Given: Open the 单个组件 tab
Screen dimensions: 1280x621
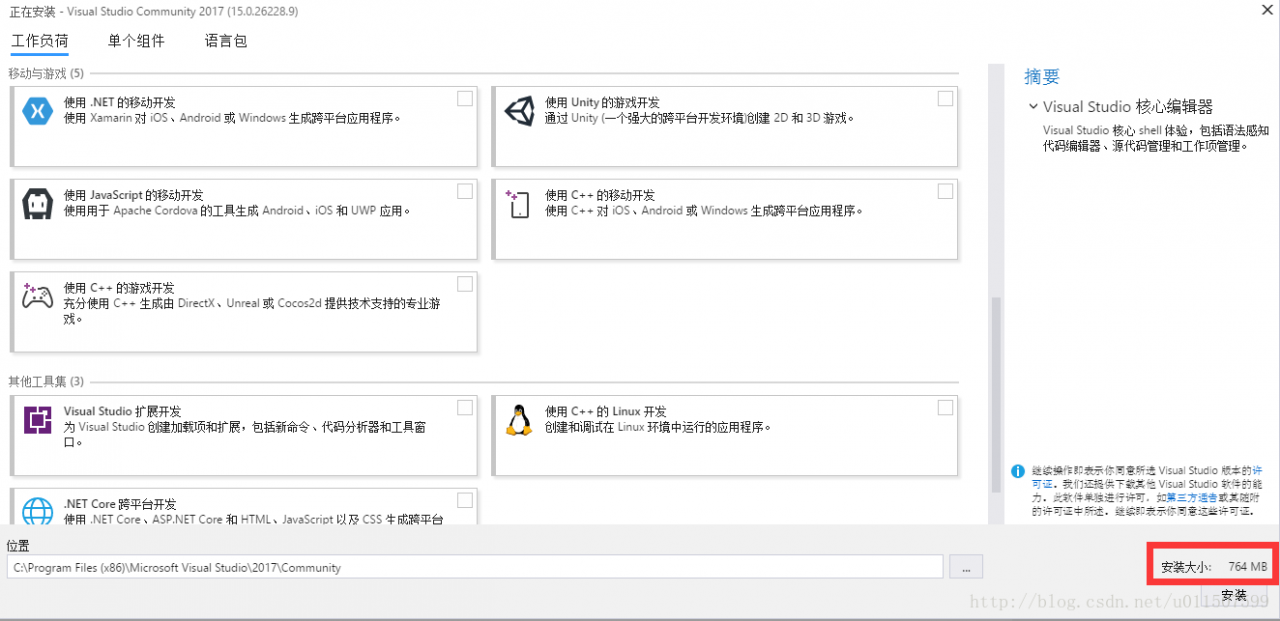Looking at the screenshot, I should [x=136, y=41].
